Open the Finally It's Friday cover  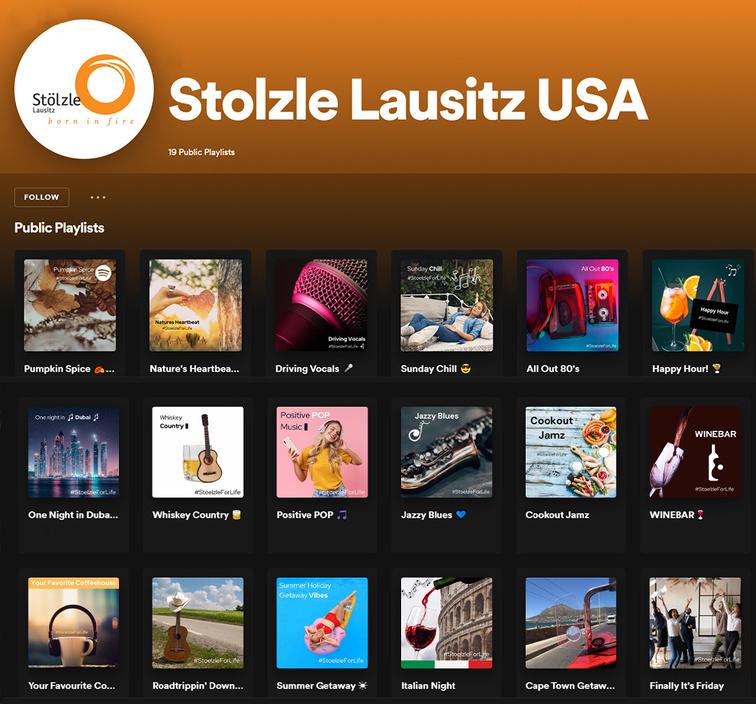click(695, 623)
